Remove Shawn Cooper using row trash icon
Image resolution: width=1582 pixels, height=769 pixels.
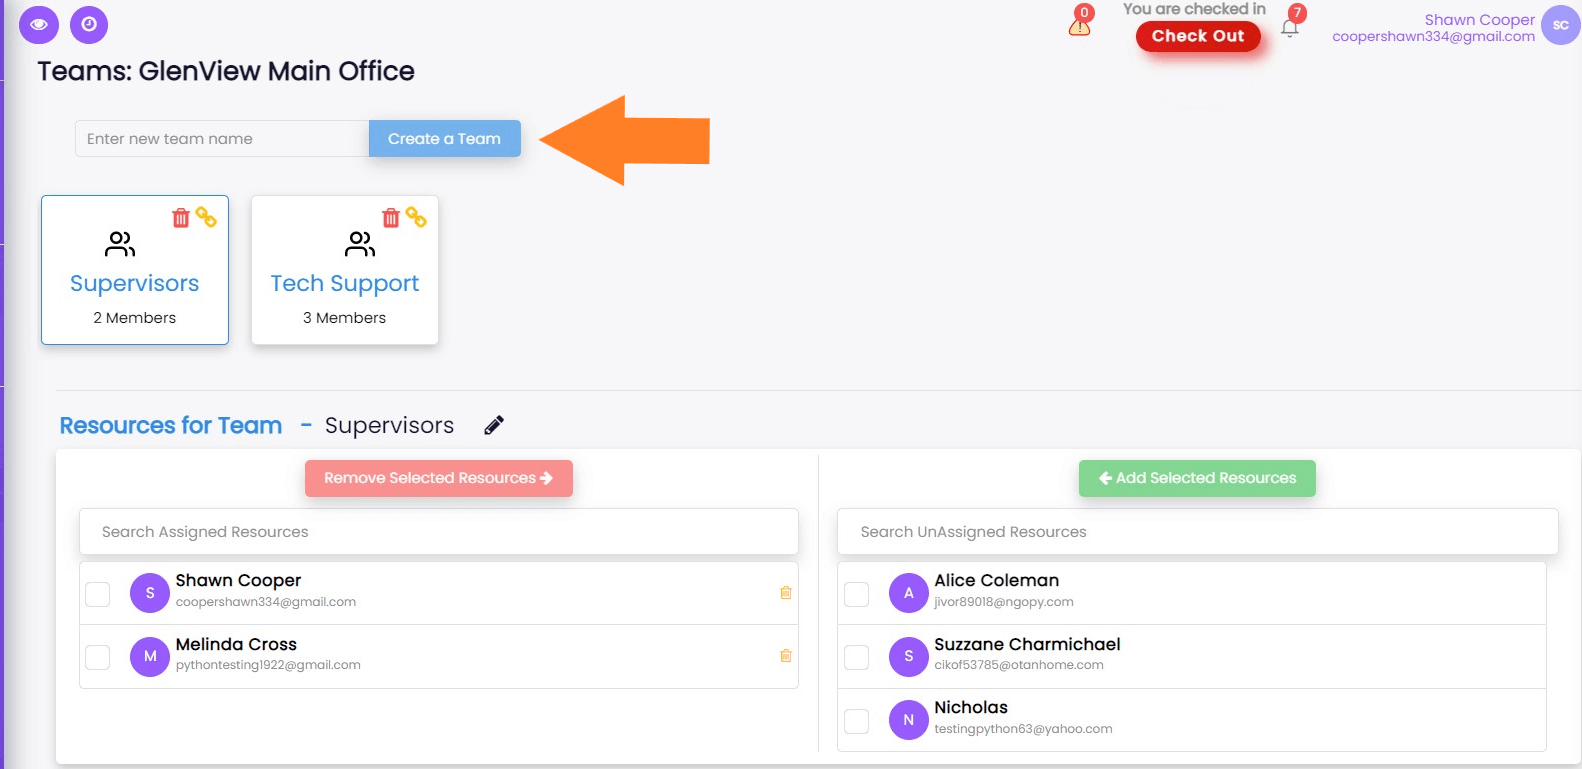[786, 593]
